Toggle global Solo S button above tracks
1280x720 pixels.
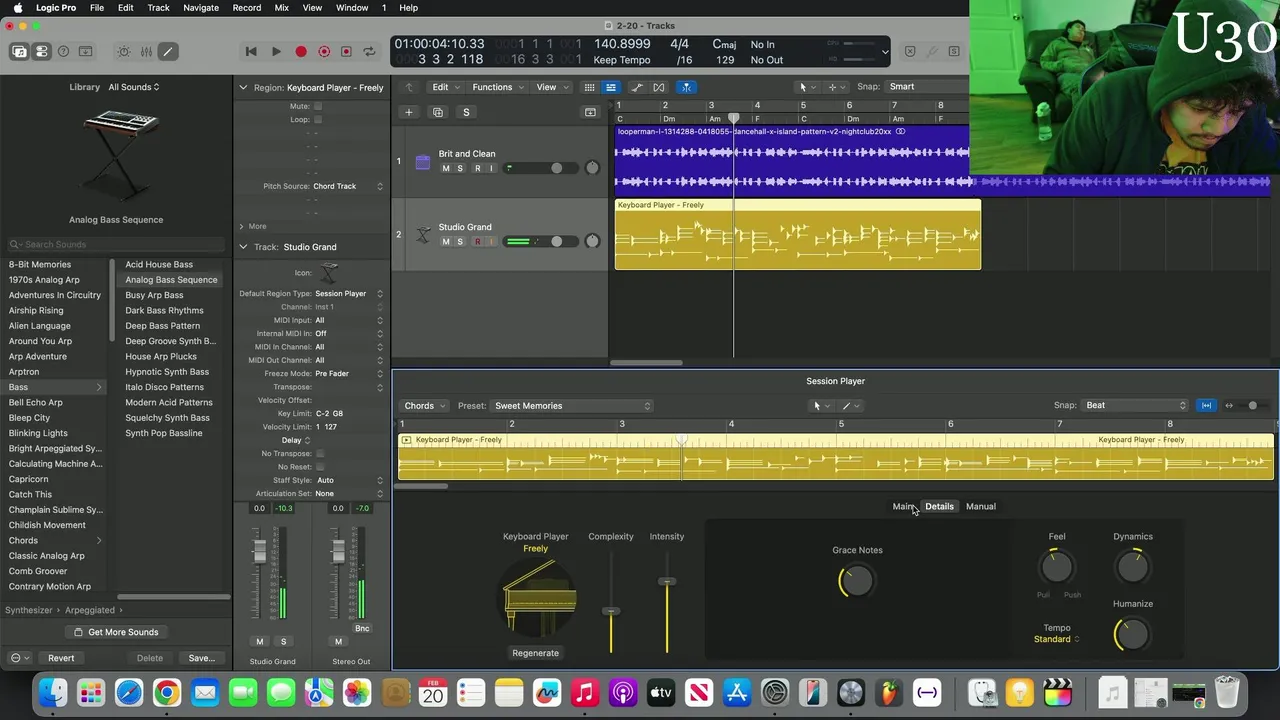click(466, 112)
